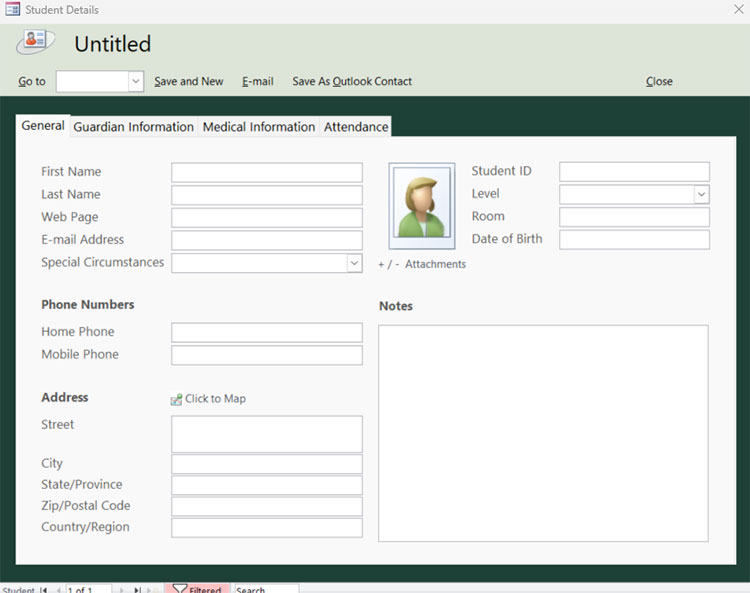
Task: Open the Guardian Information tab
Action: point(133,127)
